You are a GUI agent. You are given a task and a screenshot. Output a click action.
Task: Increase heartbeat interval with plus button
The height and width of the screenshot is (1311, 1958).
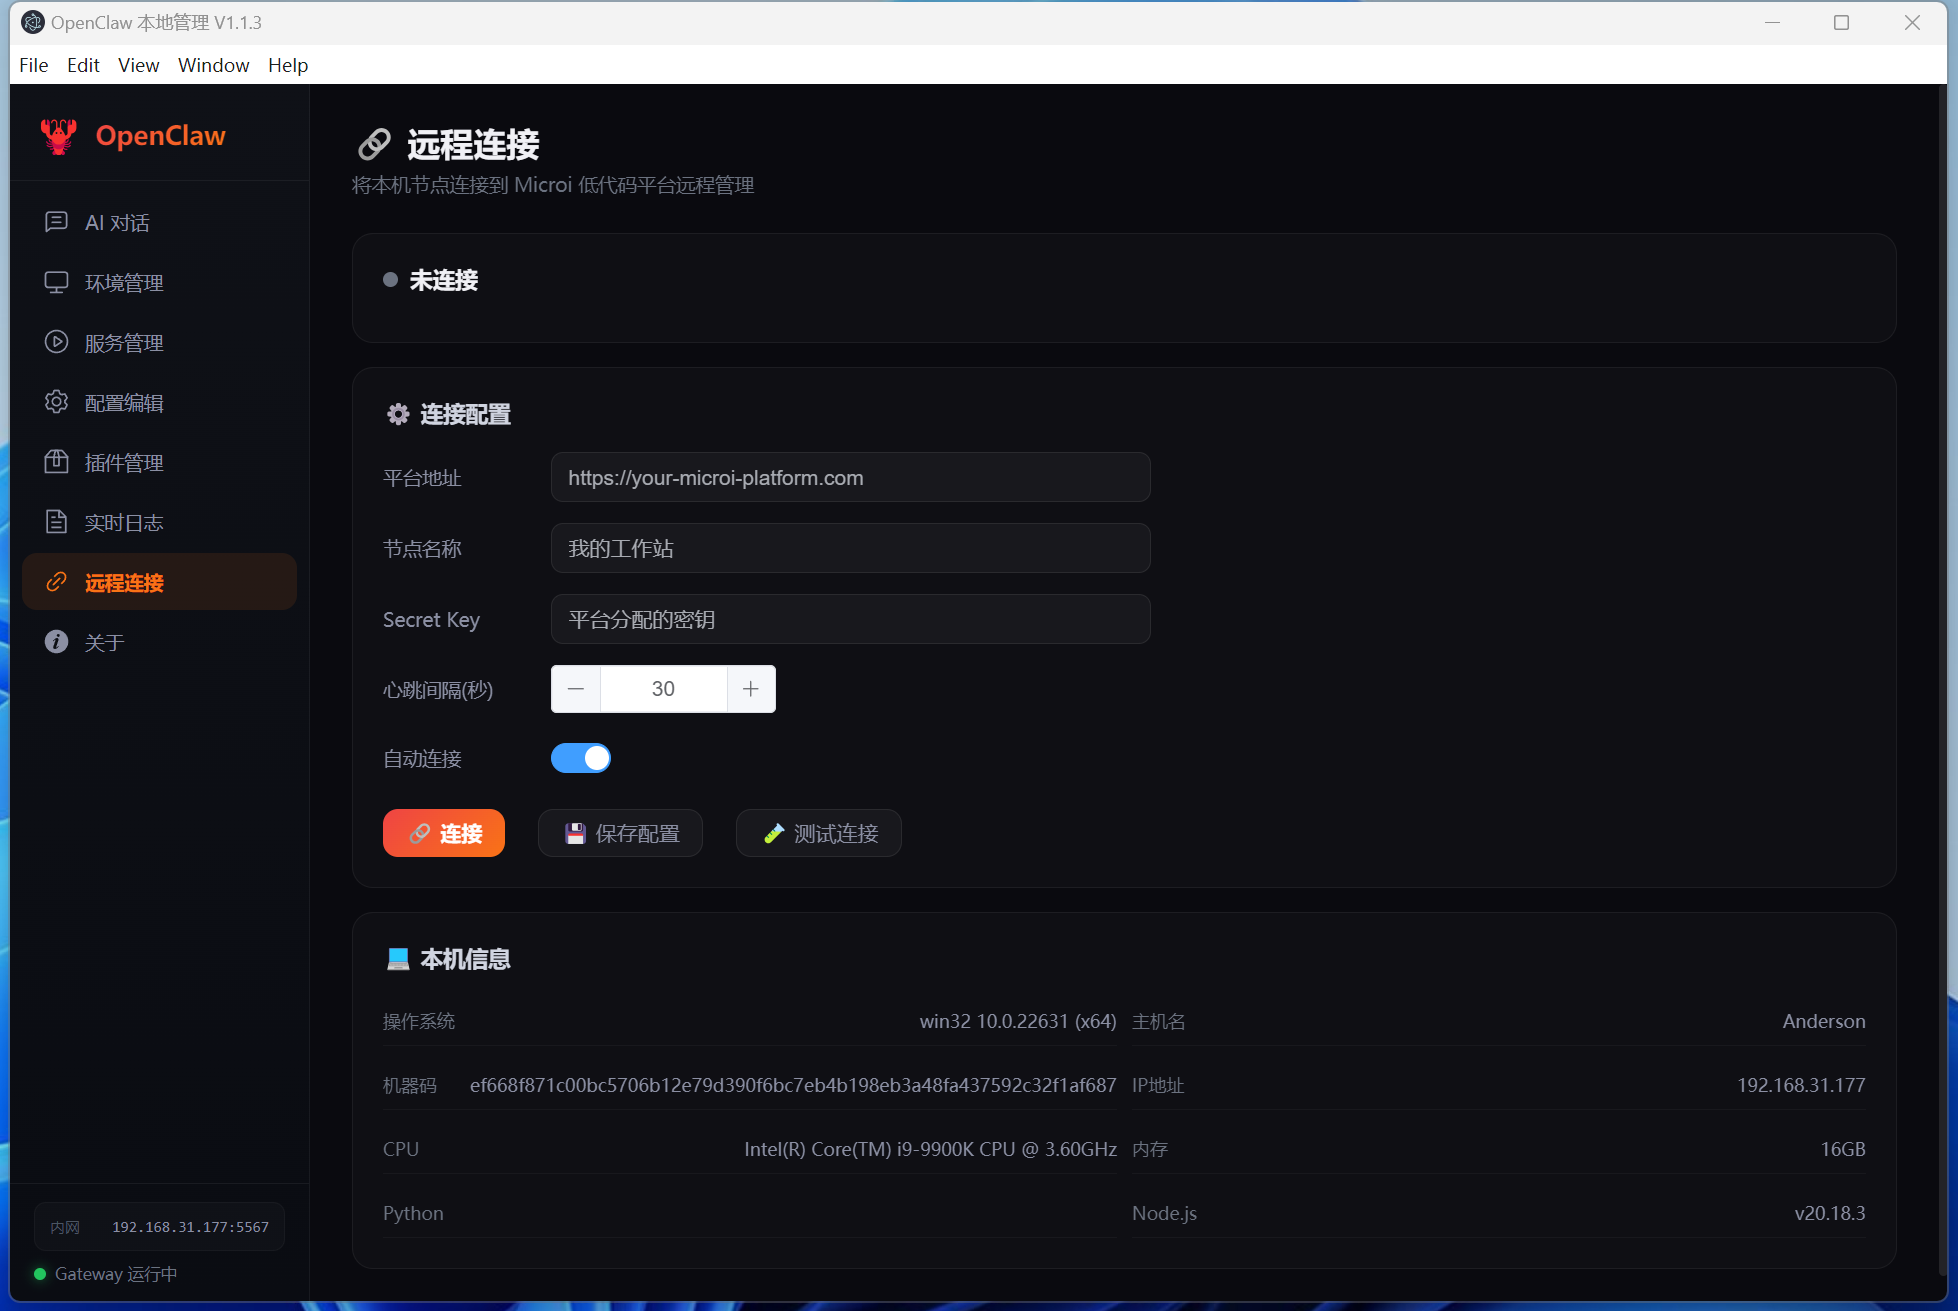coord(751,689)
